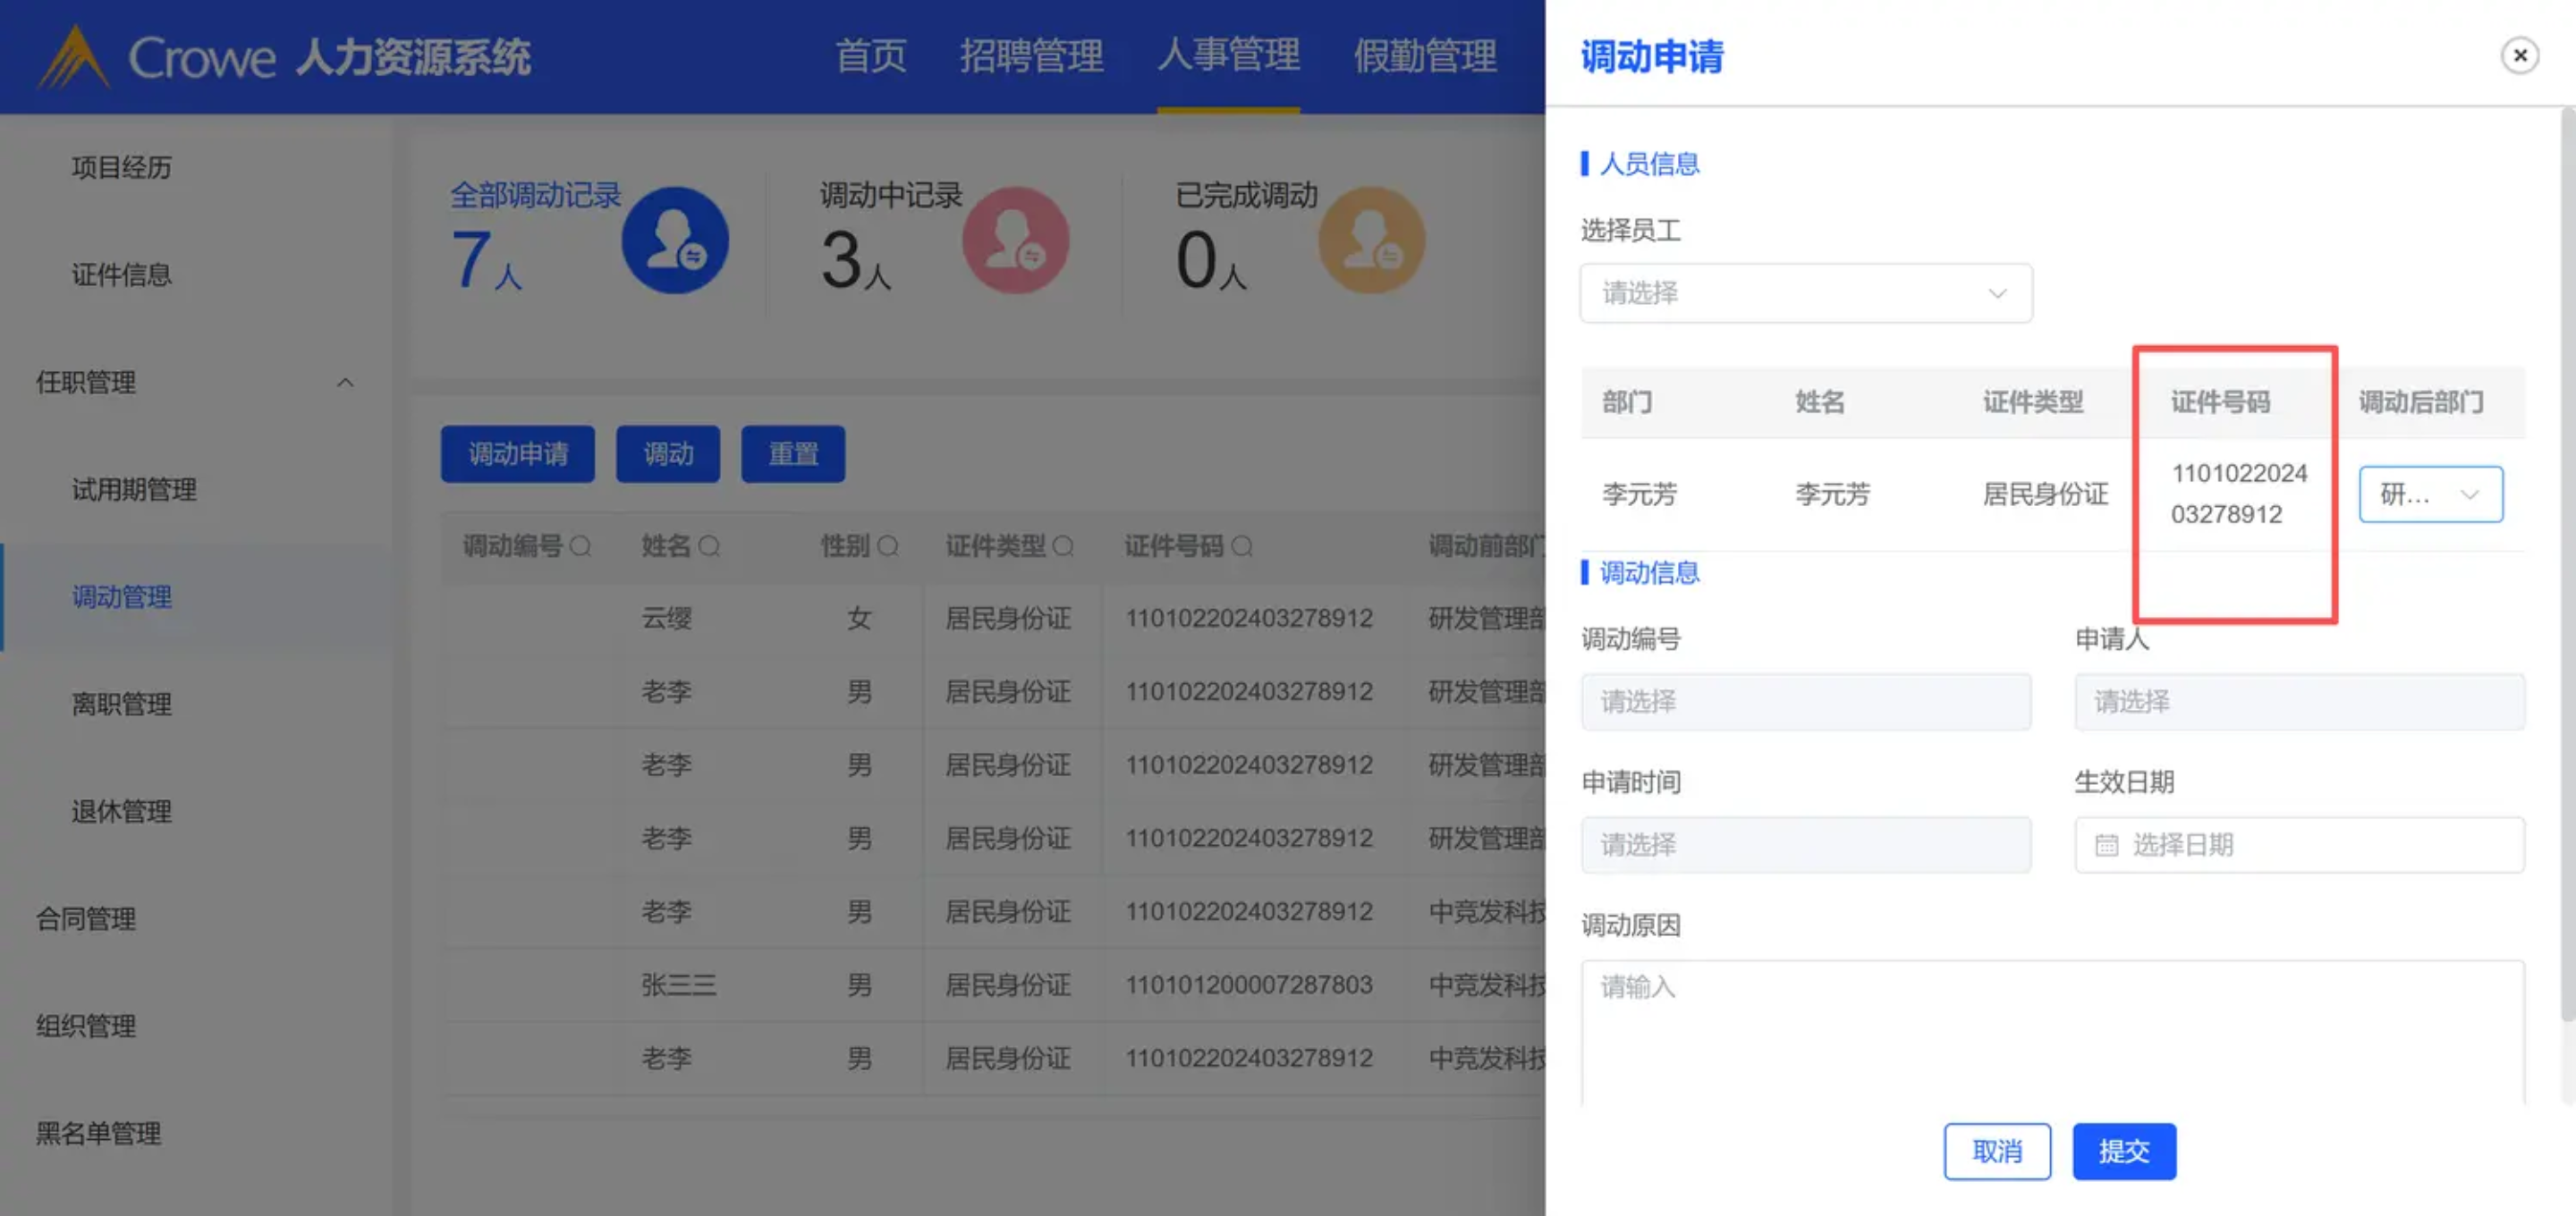Click into the 调动原因 text area
Image resolution: width=2576 pixels, height=1216 pixels.
pyautogui.click(x=2051, y=1030)
